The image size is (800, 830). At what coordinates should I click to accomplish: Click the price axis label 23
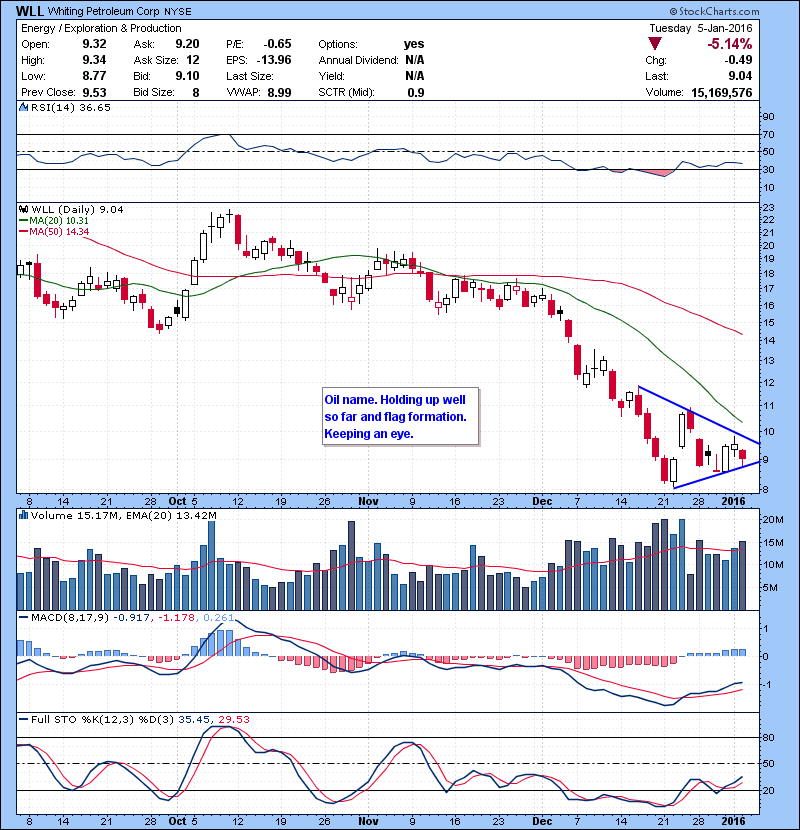click(x=768, y=208)
